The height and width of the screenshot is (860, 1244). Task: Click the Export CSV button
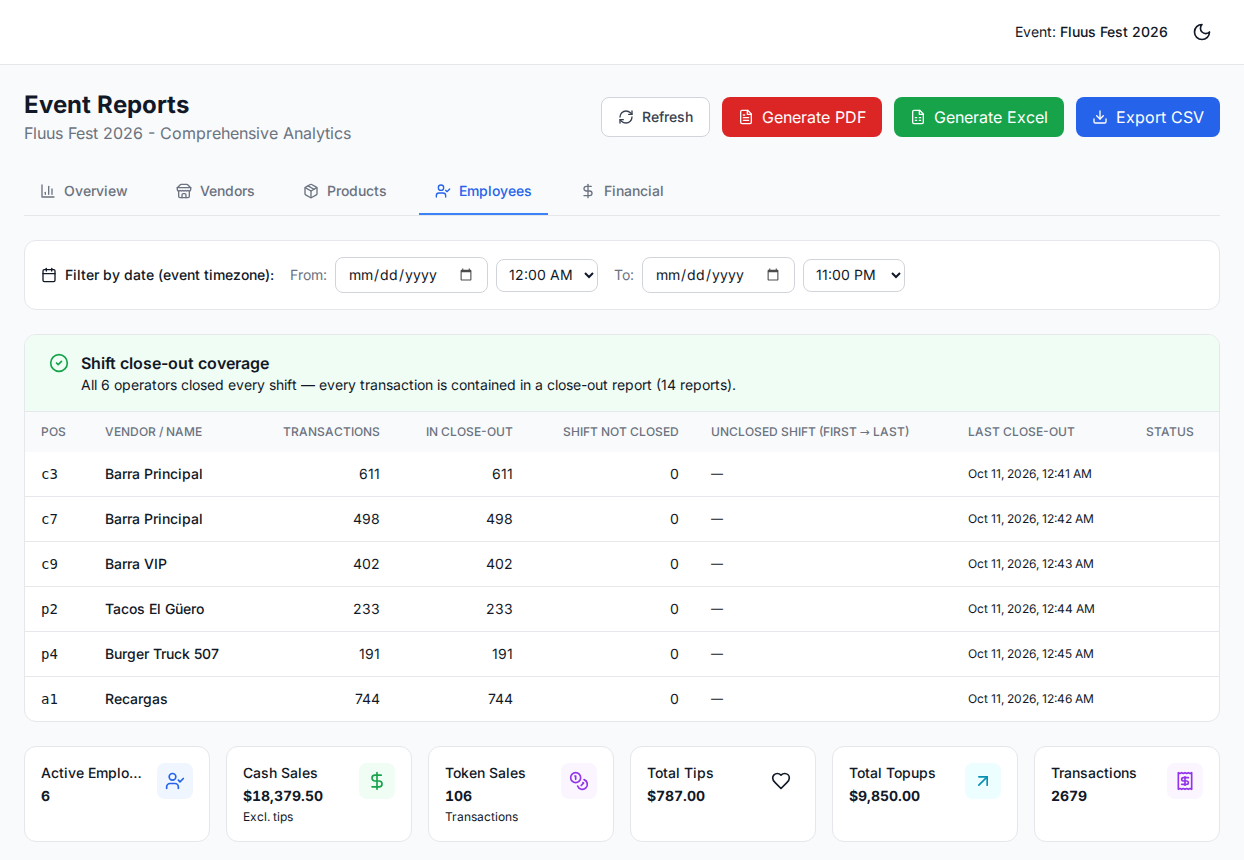coord(1148,117)
